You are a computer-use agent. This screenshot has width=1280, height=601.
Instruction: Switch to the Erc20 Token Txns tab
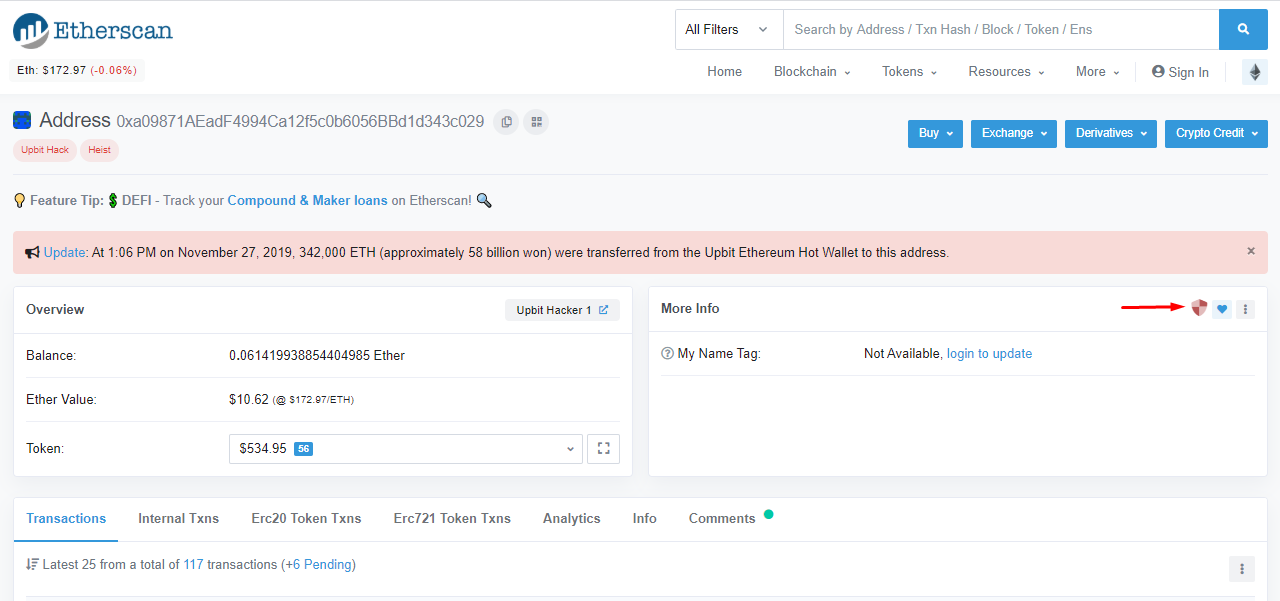pyautogui.click(x=306, y=518)
